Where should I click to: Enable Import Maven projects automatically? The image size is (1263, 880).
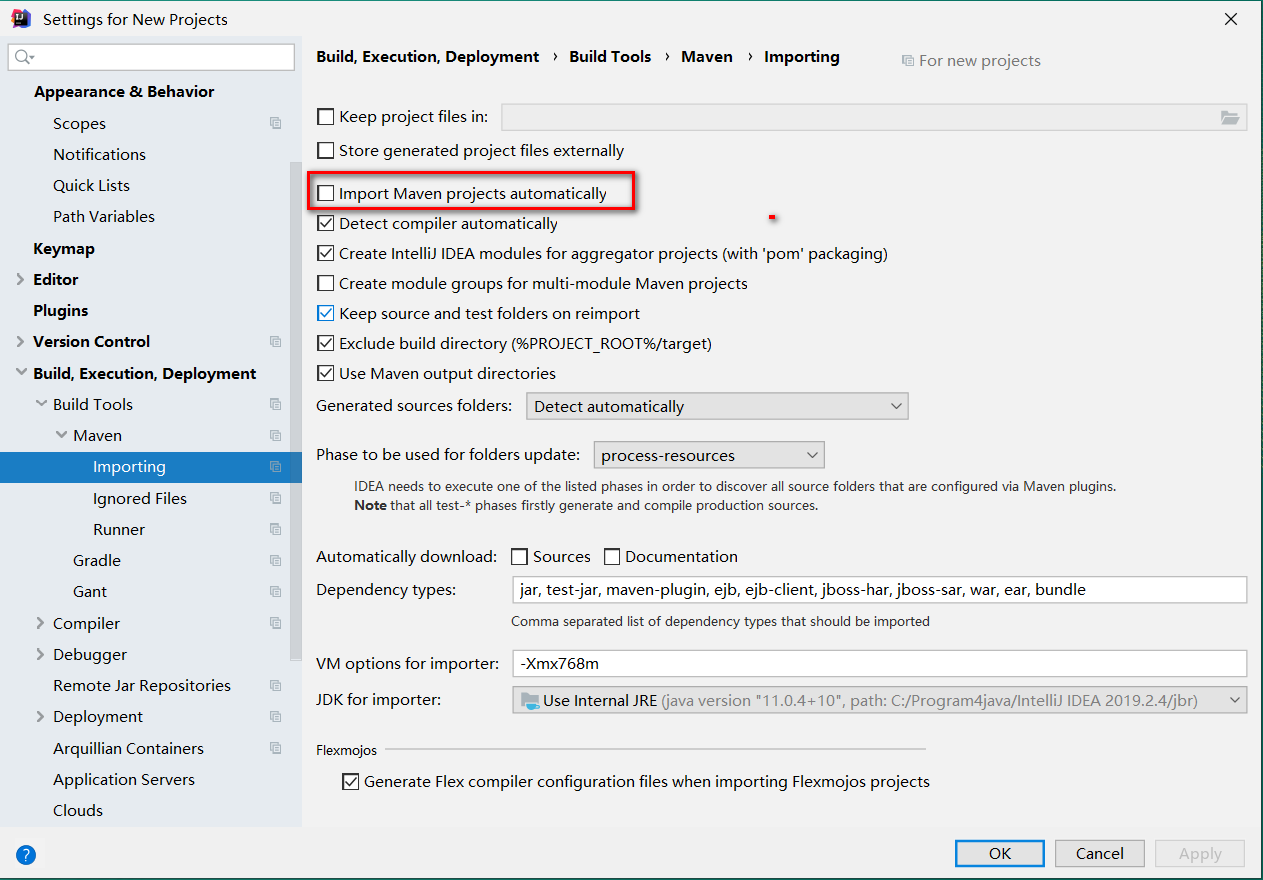pyautogui.click(x=326, y=193)
